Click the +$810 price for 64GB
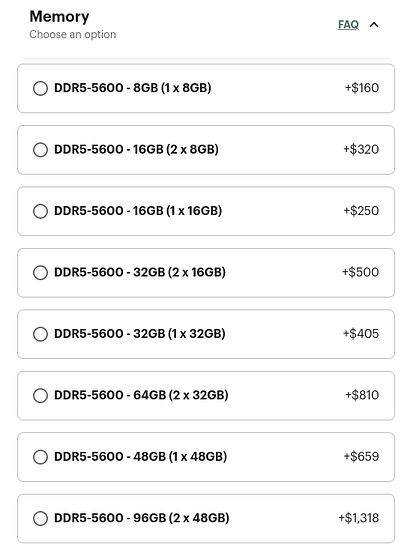This screenshot has height=550, width=415. (362, 395)
